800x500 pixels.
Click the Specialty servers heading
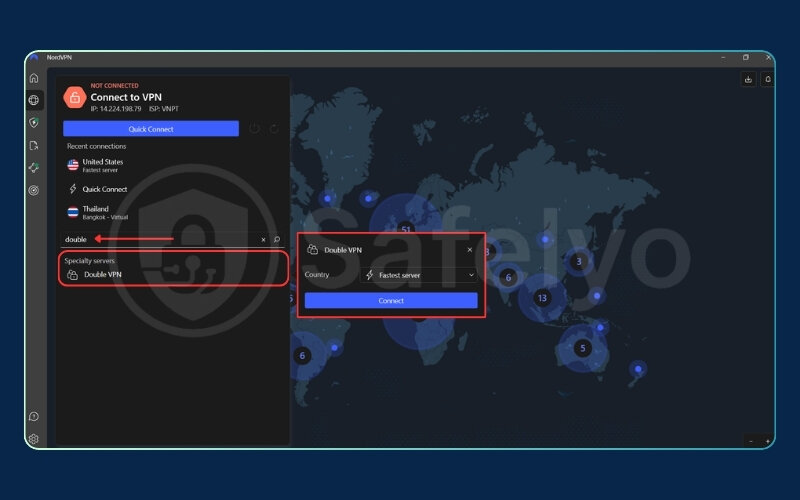(89, 261)
